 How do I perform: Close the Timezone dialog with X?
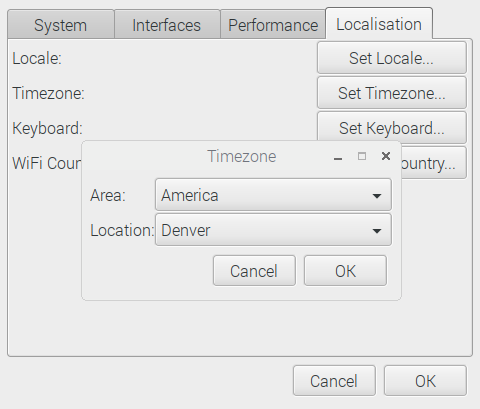click(386, 156)
